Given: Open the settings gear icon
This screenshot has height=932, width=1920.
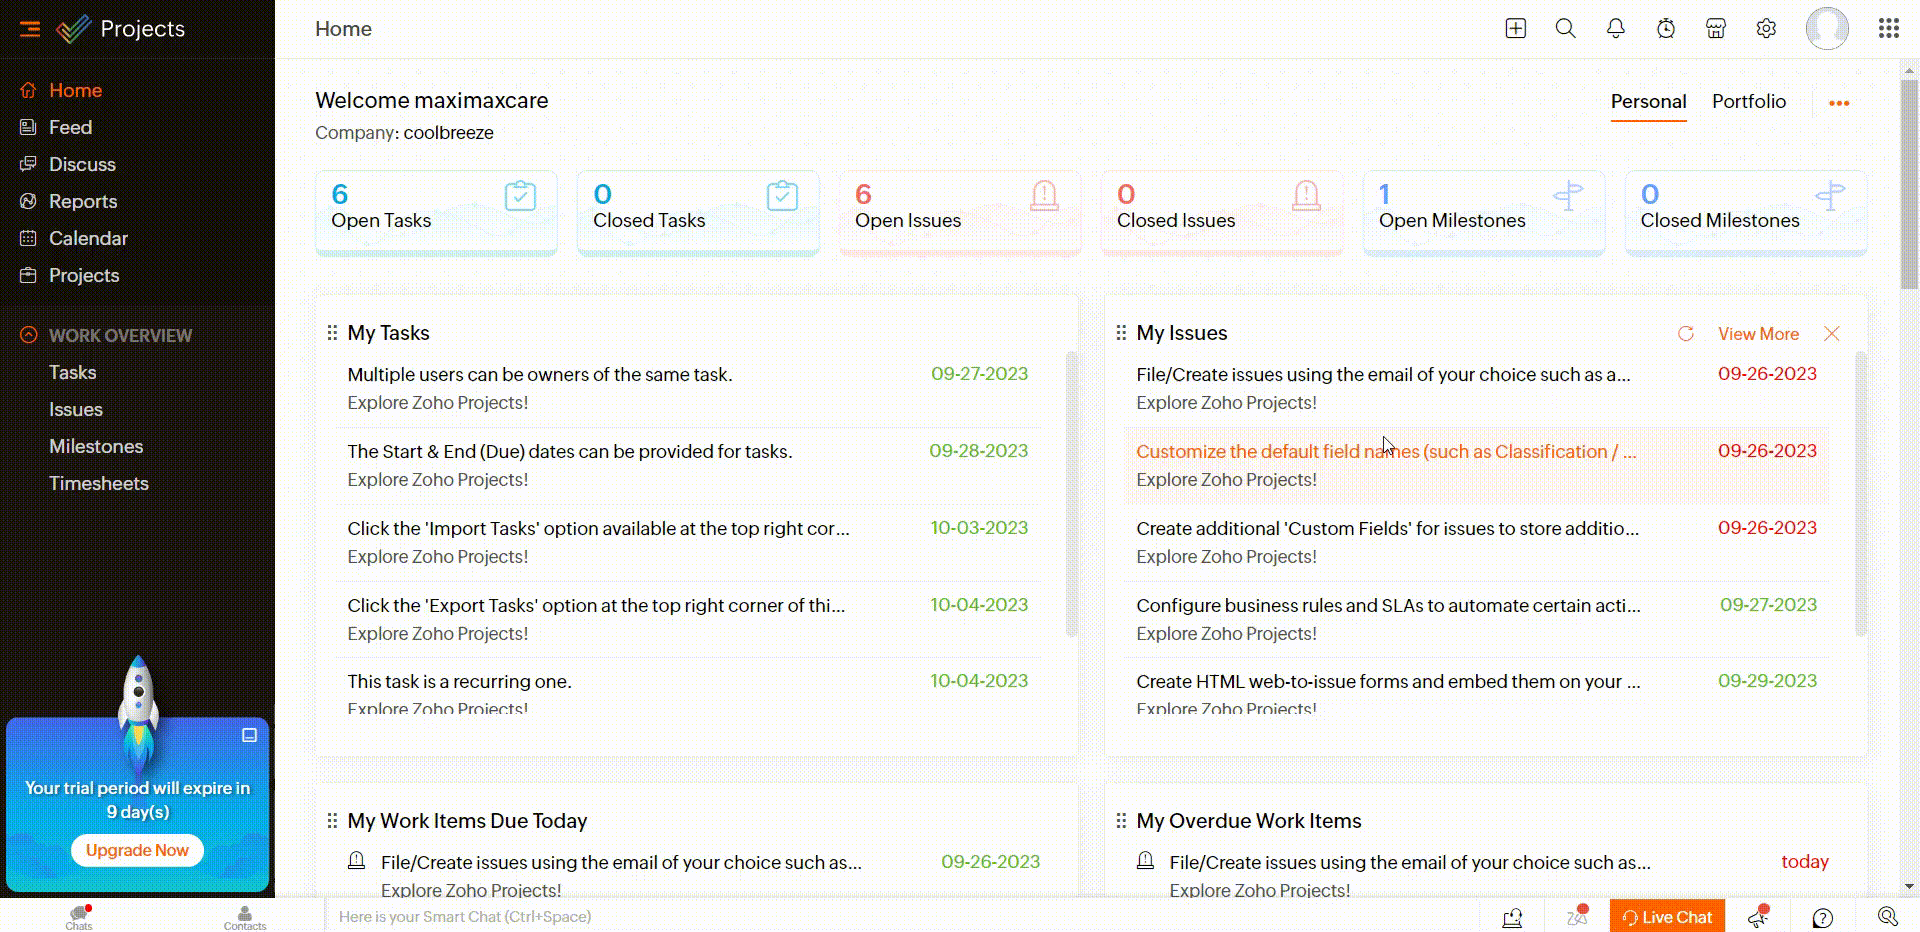Looking at the screenshot, I should coord(1766,28).
